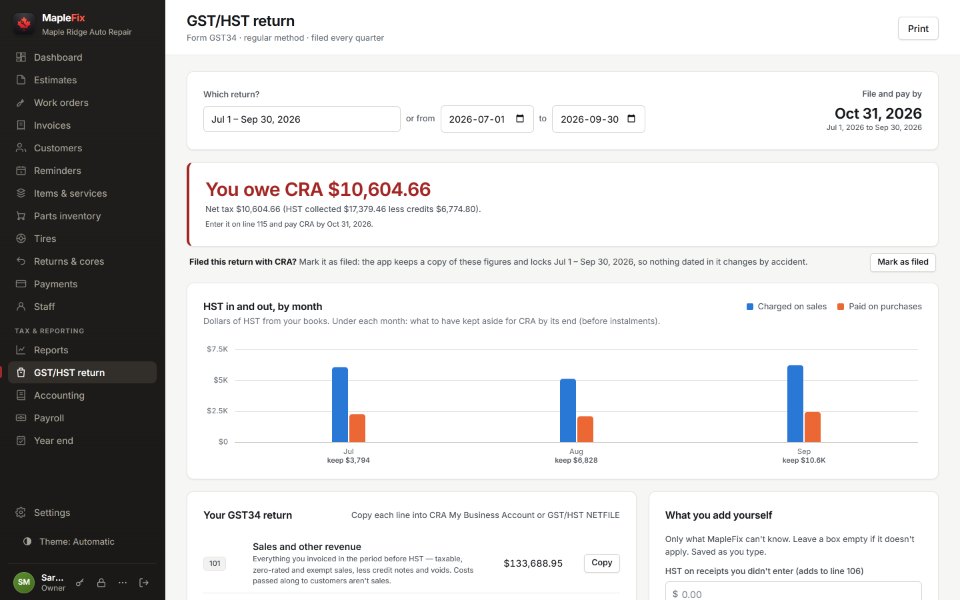Click the Tires wheel icon
960x600 pixels.
coord(21,238)
